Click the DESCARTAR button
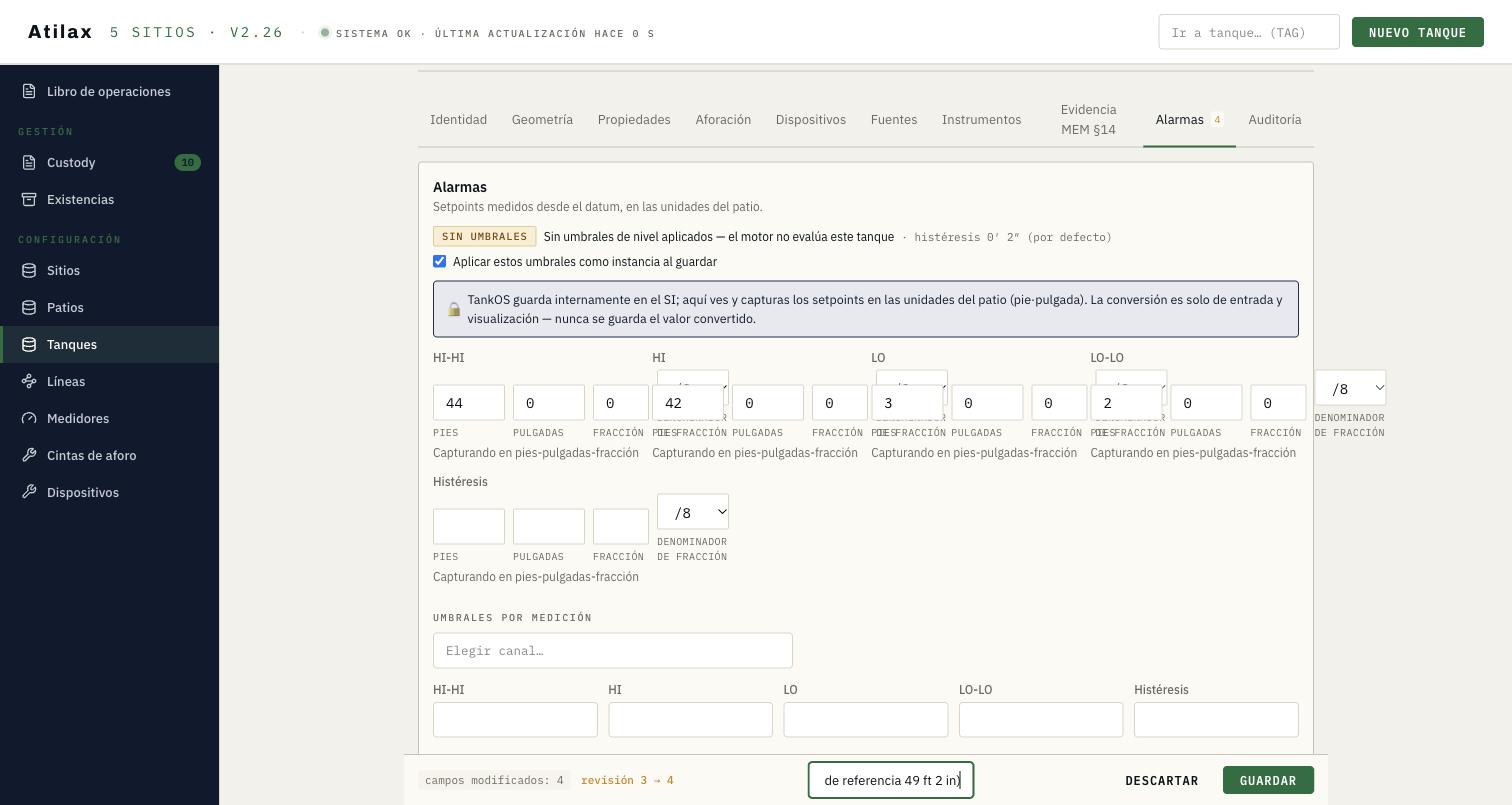 coord(1162,780)
